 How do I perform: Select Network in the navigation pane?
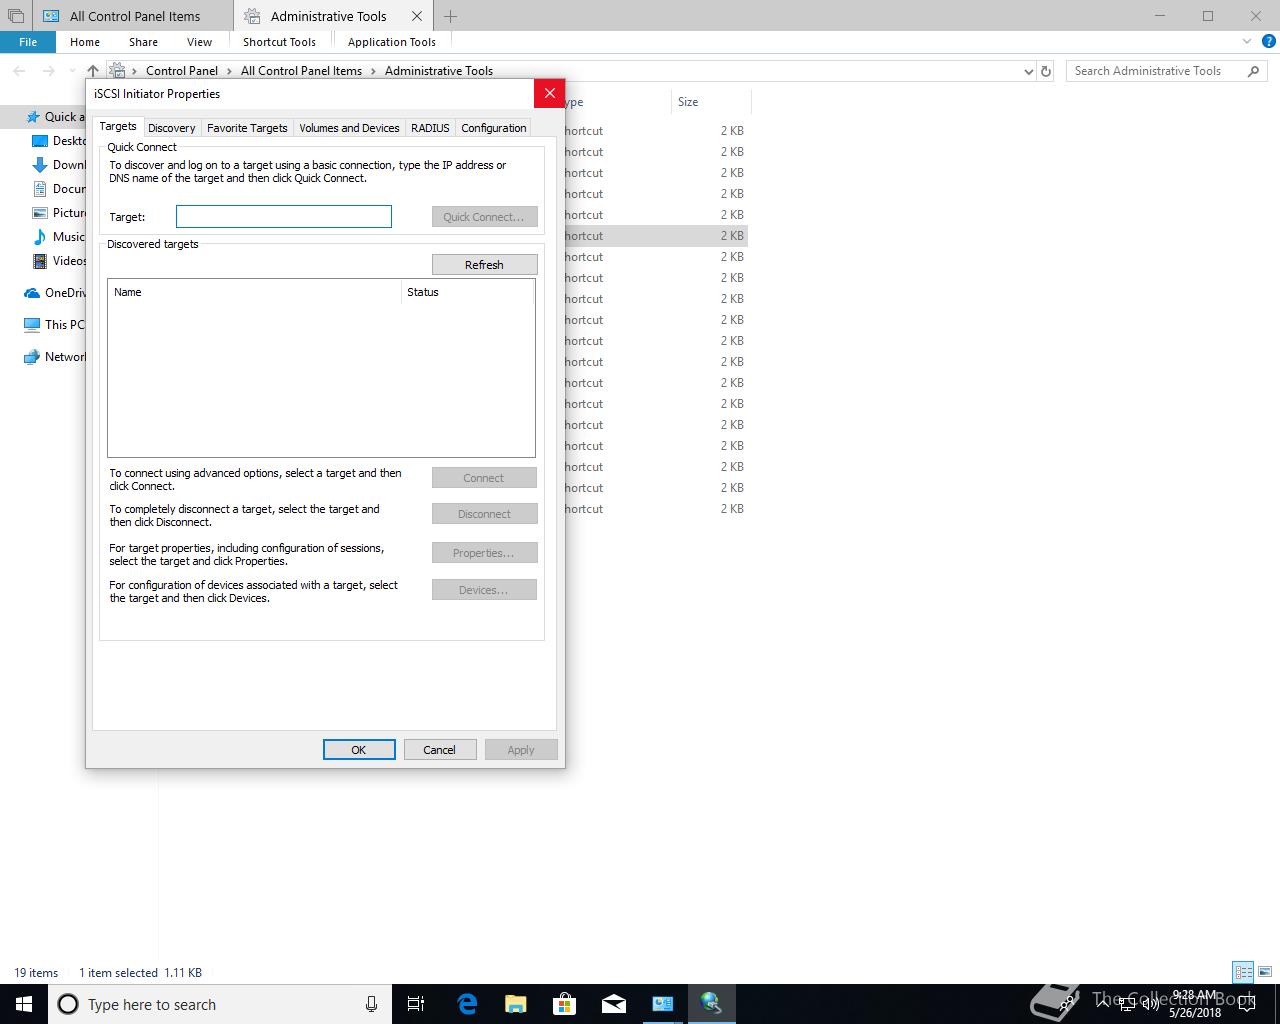(55, 357)
